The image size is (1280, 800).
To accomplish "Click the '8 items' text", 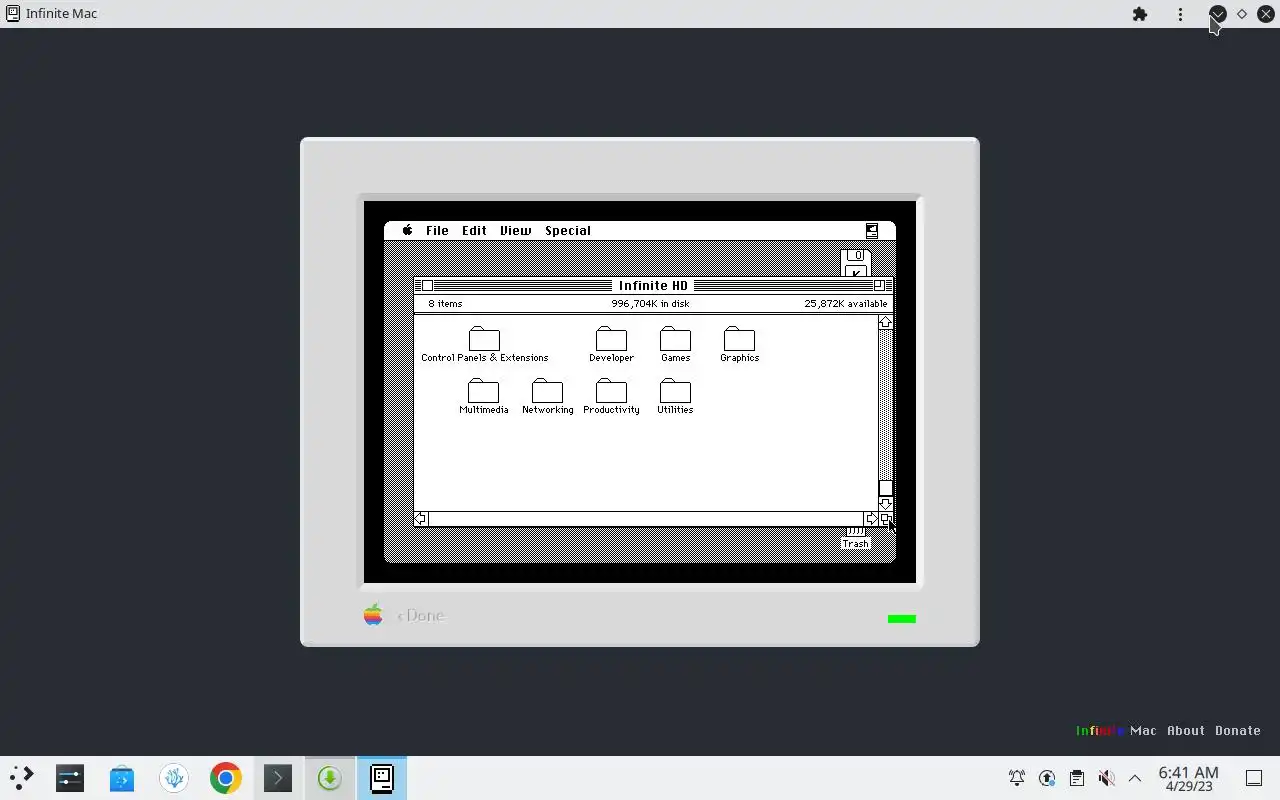I will click(x=445, y=303).
